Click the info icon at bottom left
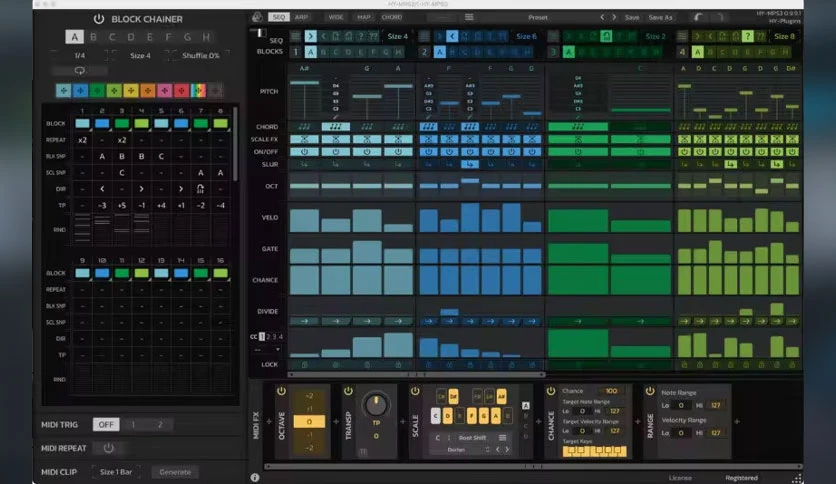The image size is (836, 484). (x=255, y=478)
